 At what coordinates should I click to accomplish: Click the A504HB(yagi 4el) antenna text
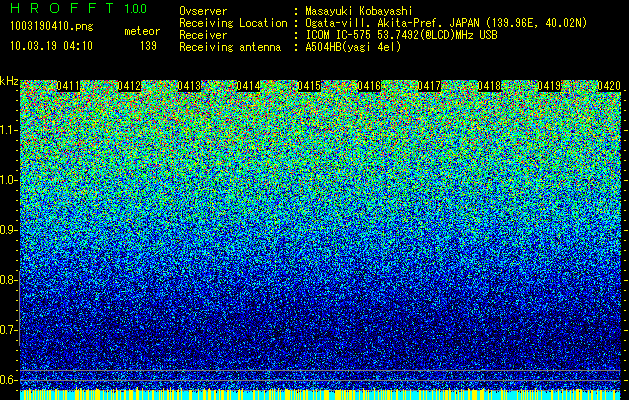(x=353, y=47)
